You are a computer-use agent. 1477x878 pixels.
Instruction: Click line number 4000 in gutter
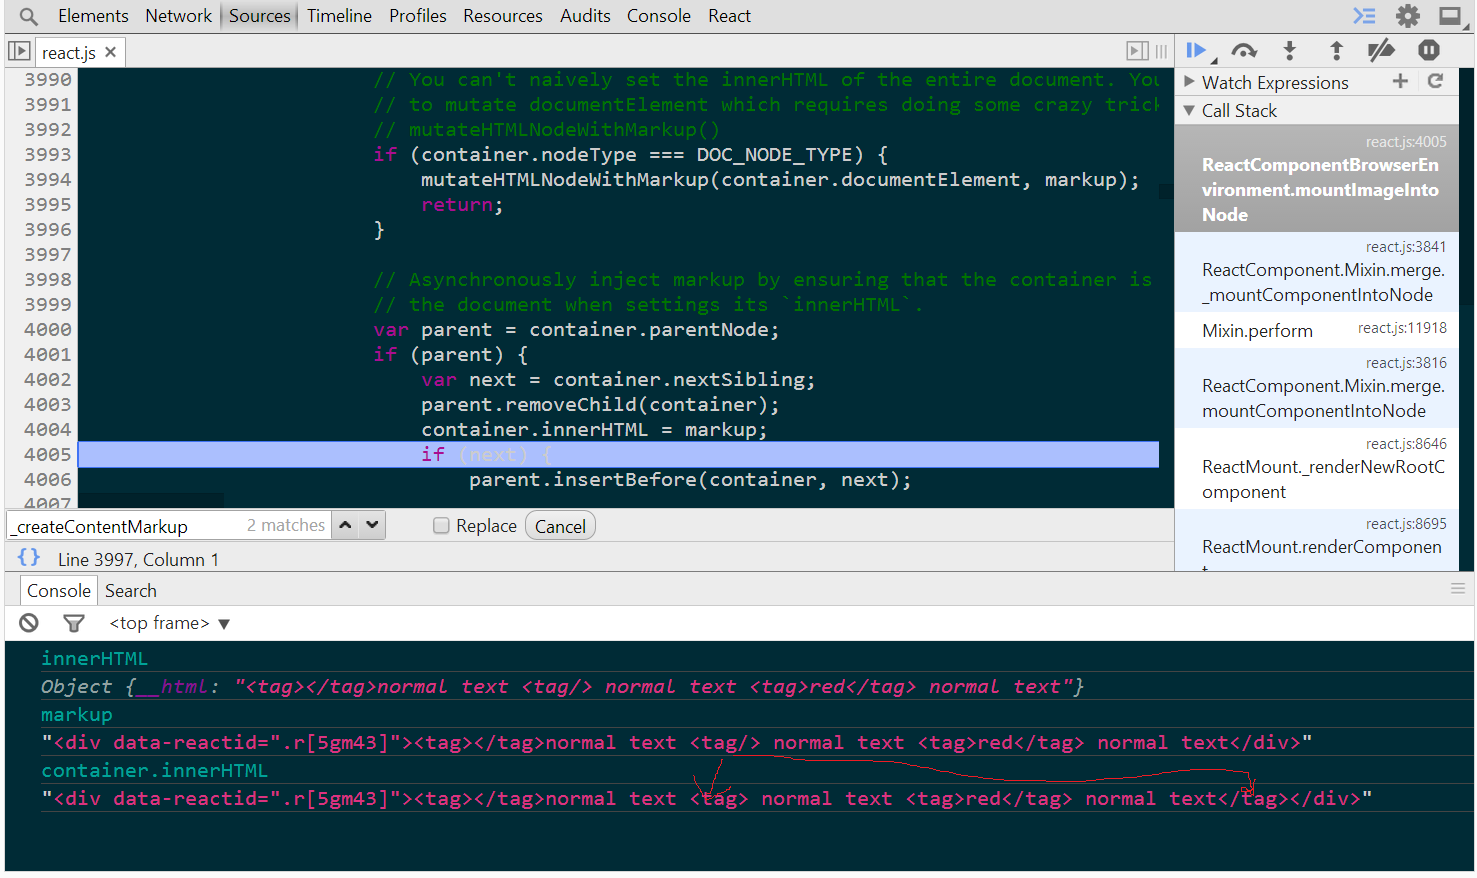point(48,330)
